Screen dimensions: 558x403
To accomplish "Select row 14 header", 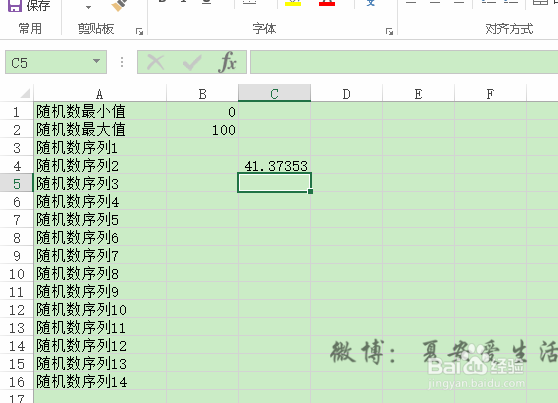I will 16,345.
